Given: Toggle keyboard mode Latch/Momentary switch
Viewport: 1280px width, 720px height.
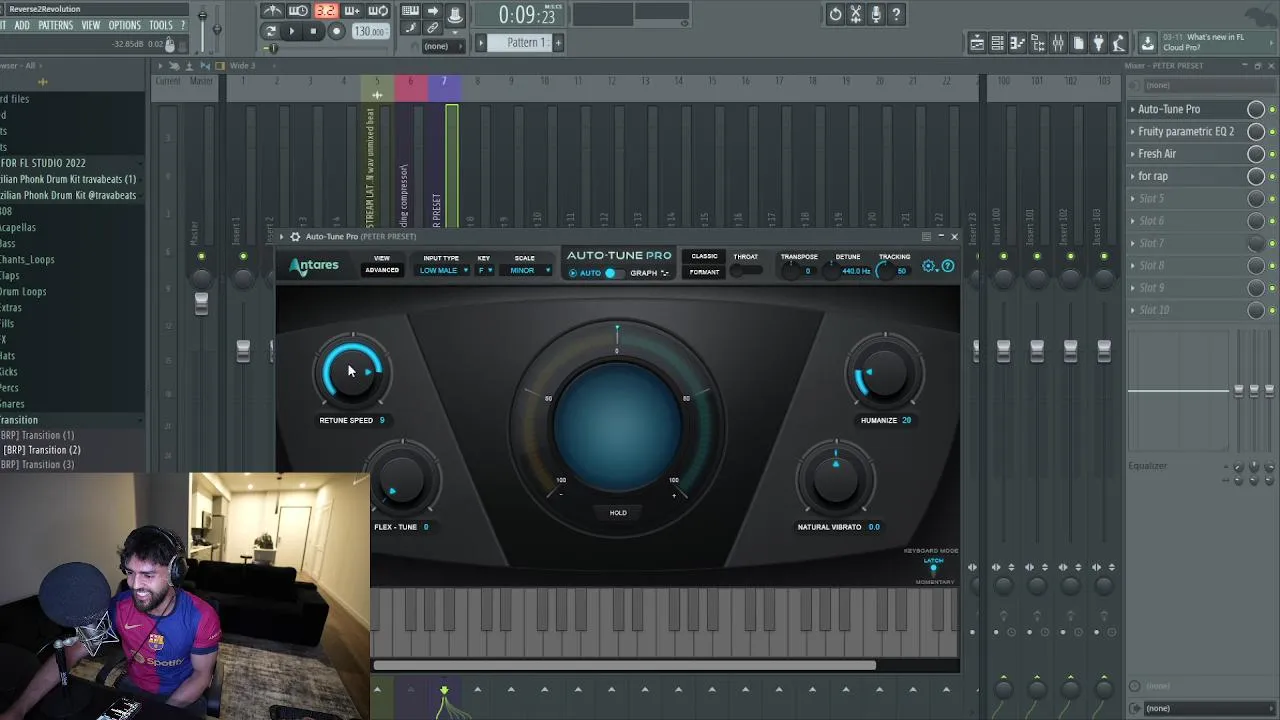Looking at the screenshot, I should coord(933,570).
